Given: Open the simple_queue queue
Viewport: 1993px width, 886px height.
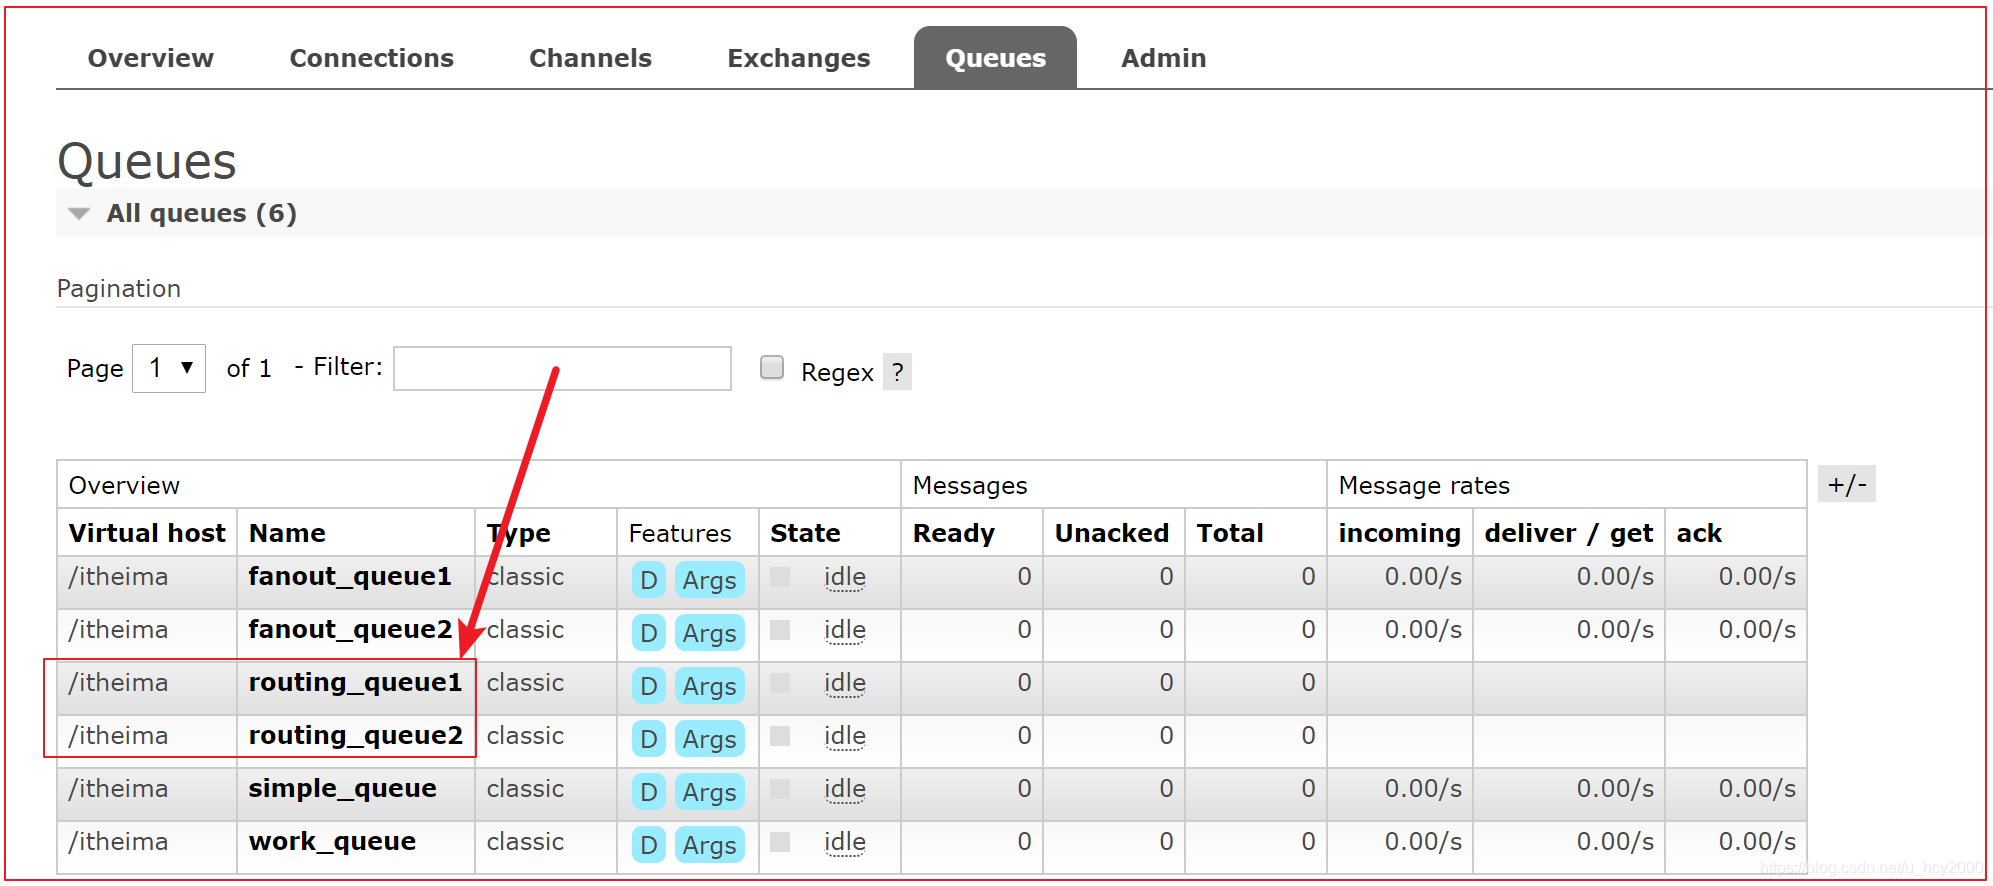Looking at the screenshot, I should [342, 789].
